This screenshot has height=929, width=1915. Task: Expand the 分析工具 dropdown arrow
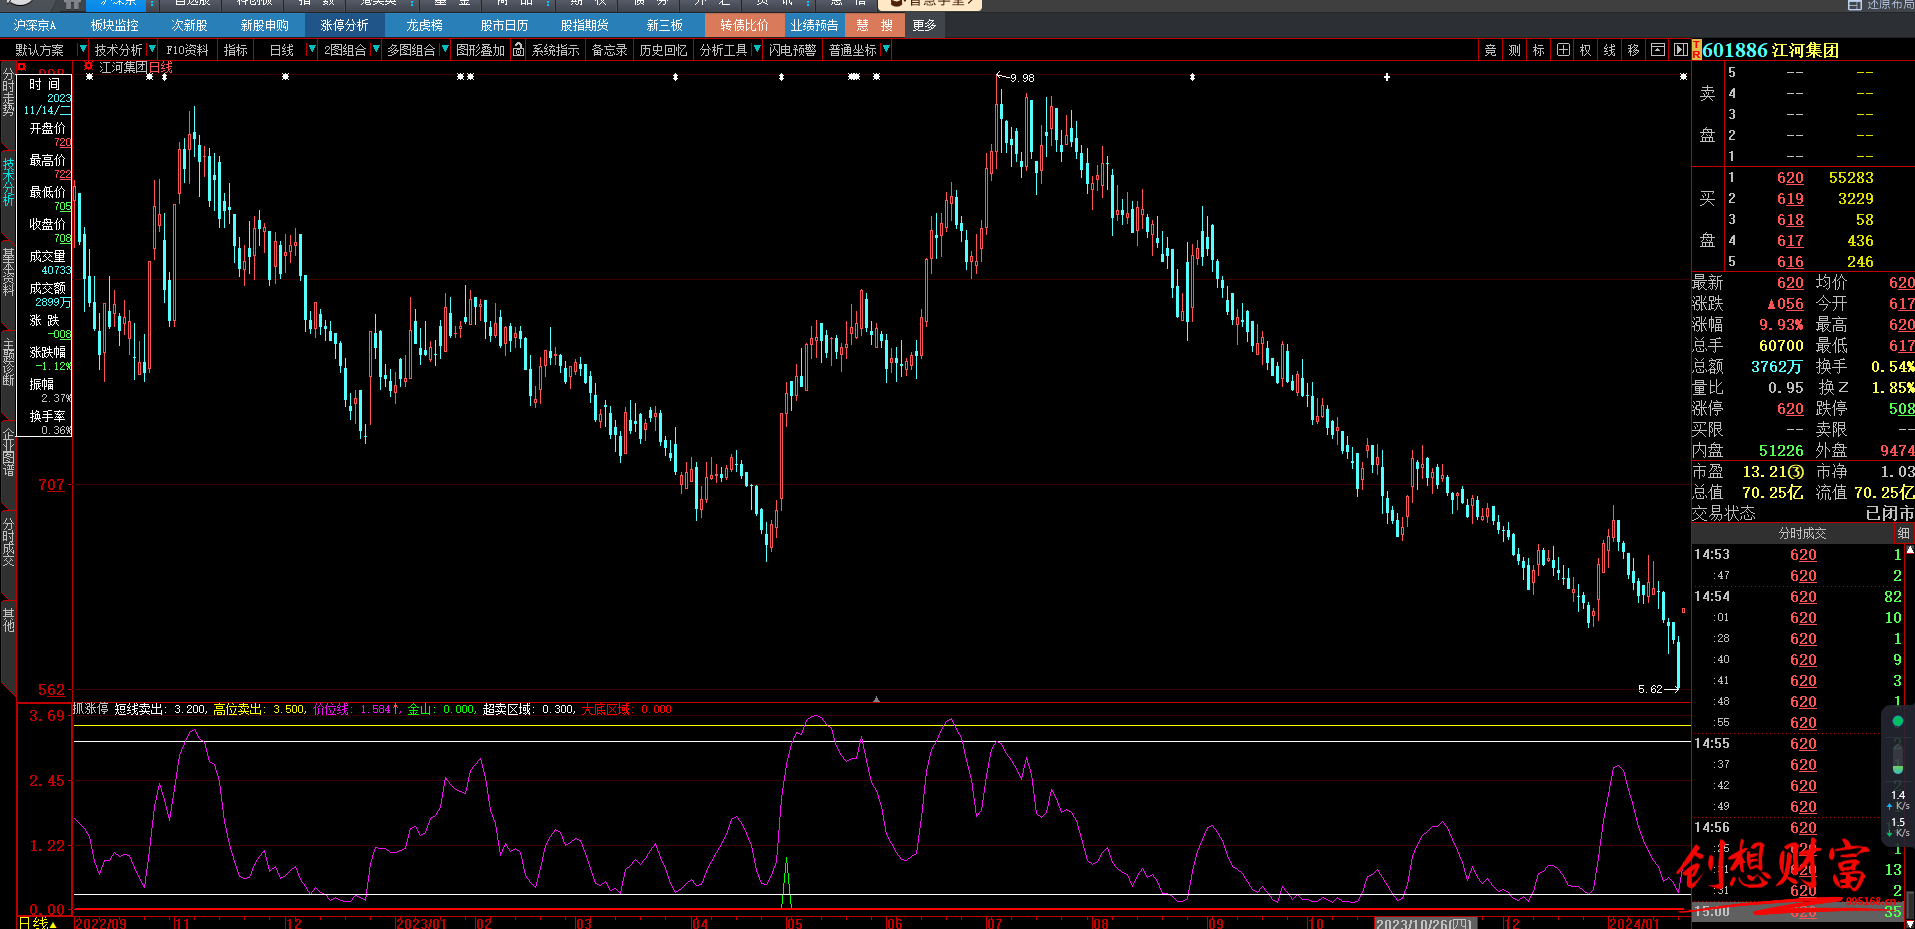coord(756,49)
